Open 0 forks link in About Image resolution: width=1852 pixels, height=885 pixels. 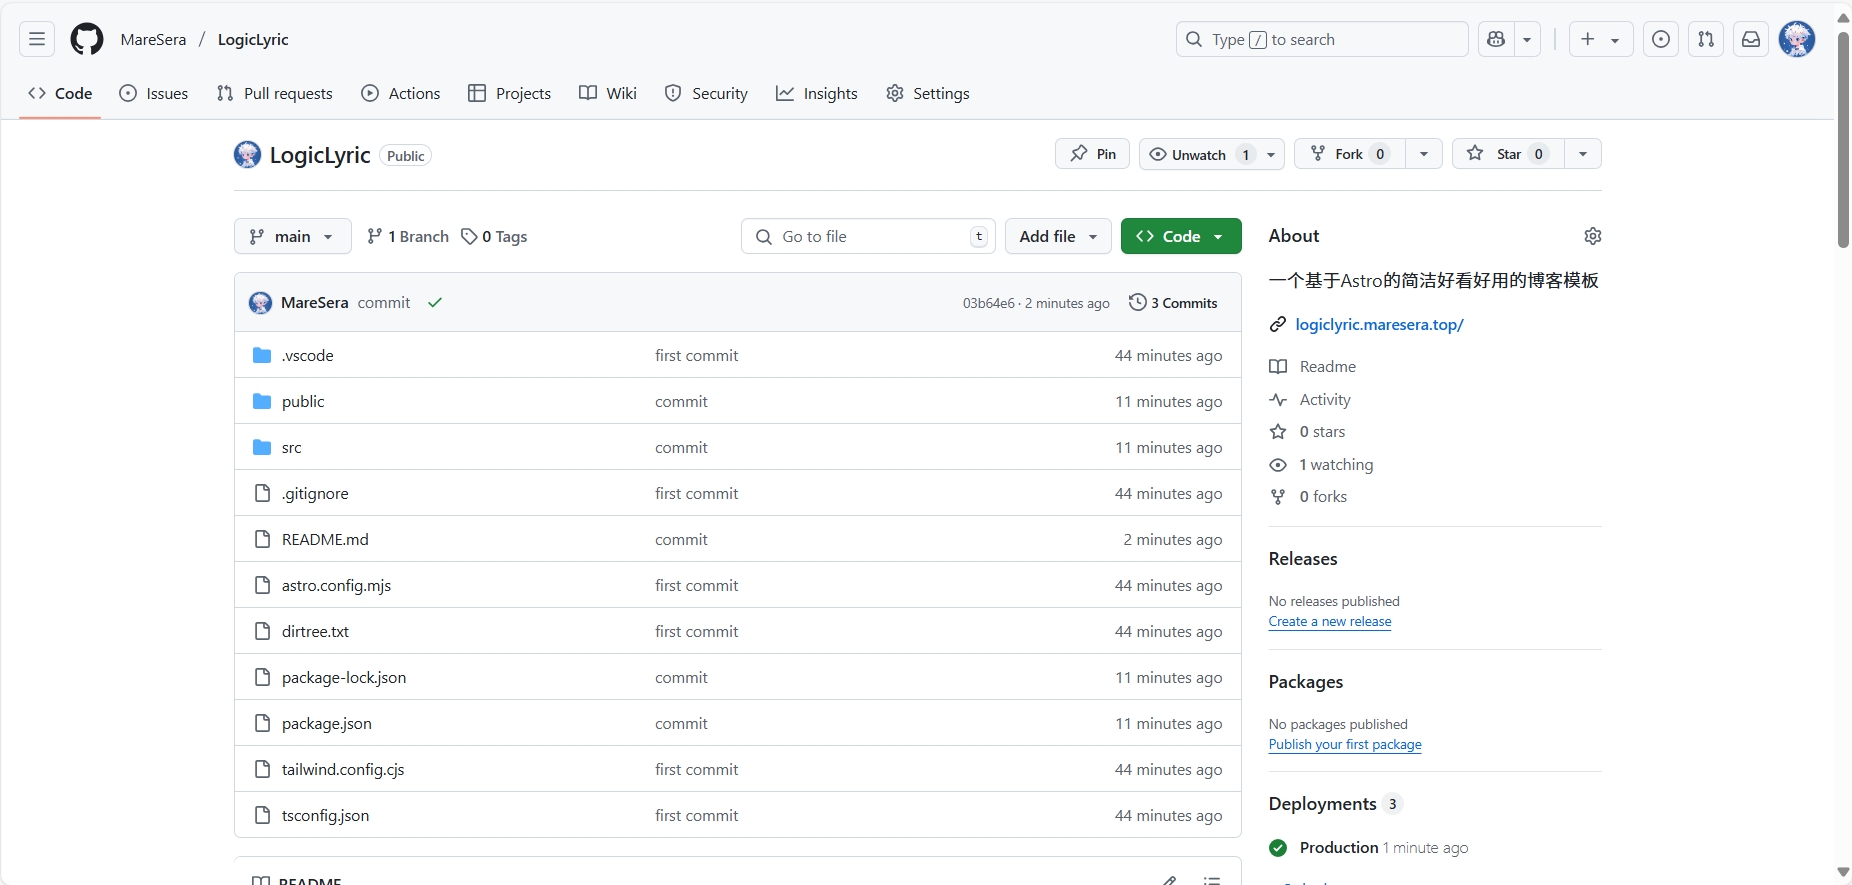[x=1308, y=497]
